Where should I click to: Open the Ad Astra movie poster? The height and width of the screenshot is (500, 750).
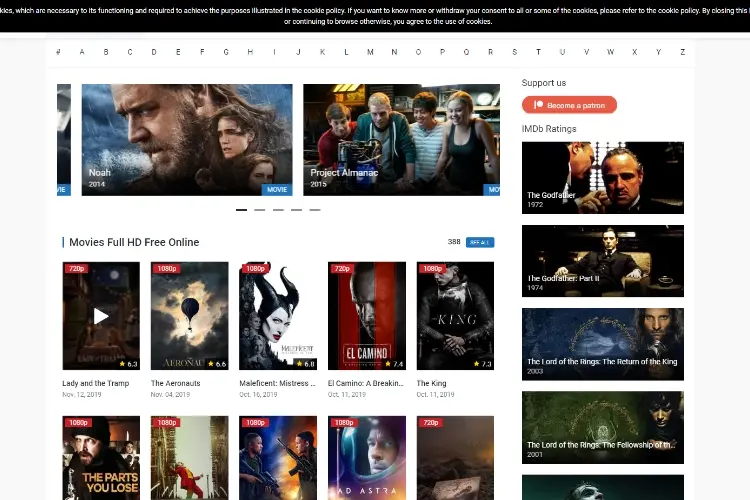click(367, 458)
